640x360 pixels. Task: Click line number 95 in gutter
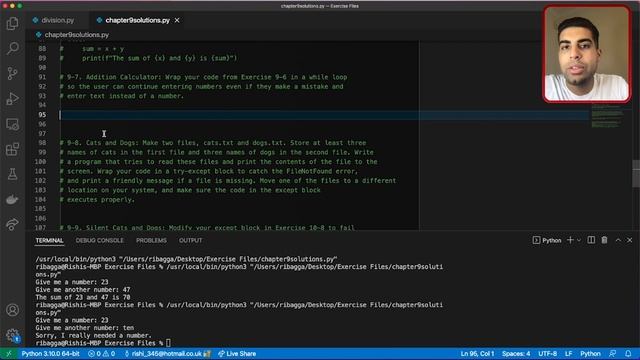point(42,115)
